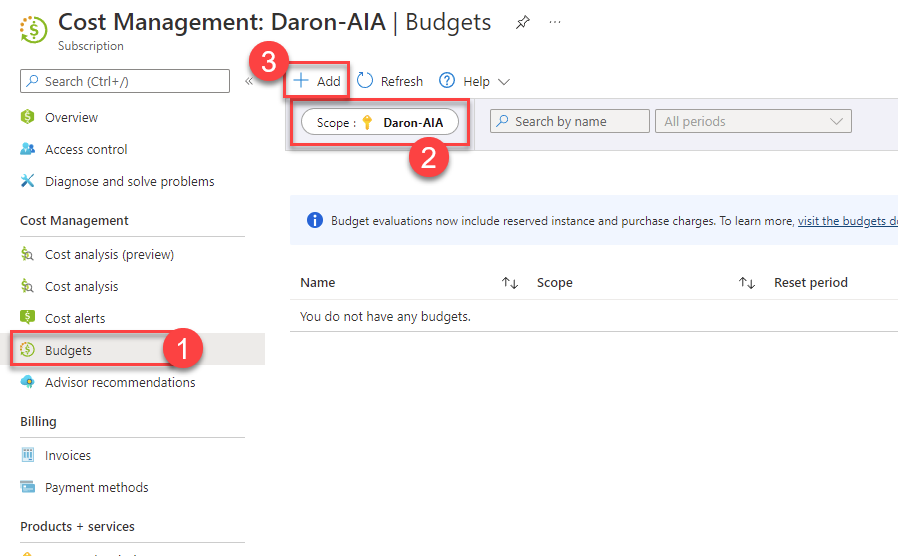Open Advisor recommendations
Image resolution: width=898 pixels, height=556 pixels.
(x=120, y=383)
